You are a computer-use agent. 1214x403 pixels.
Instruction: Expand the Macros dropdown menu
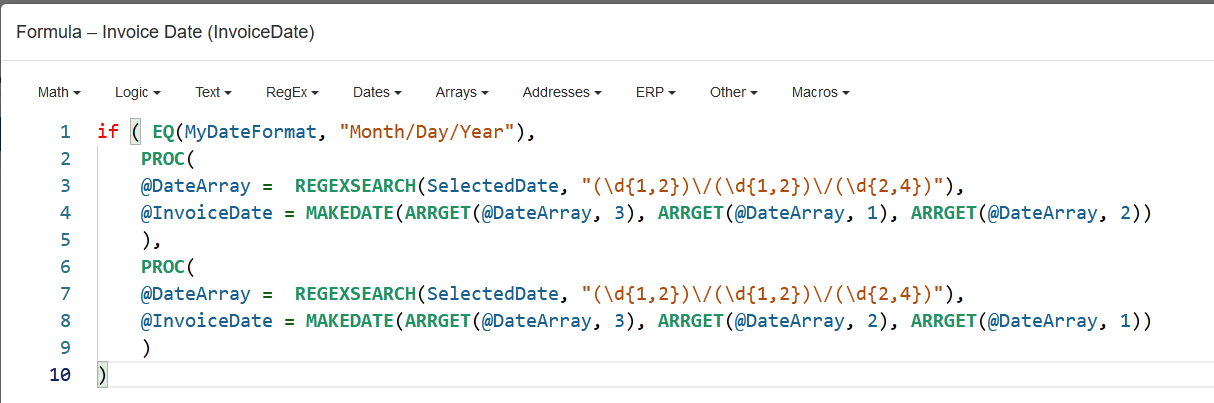820,92
